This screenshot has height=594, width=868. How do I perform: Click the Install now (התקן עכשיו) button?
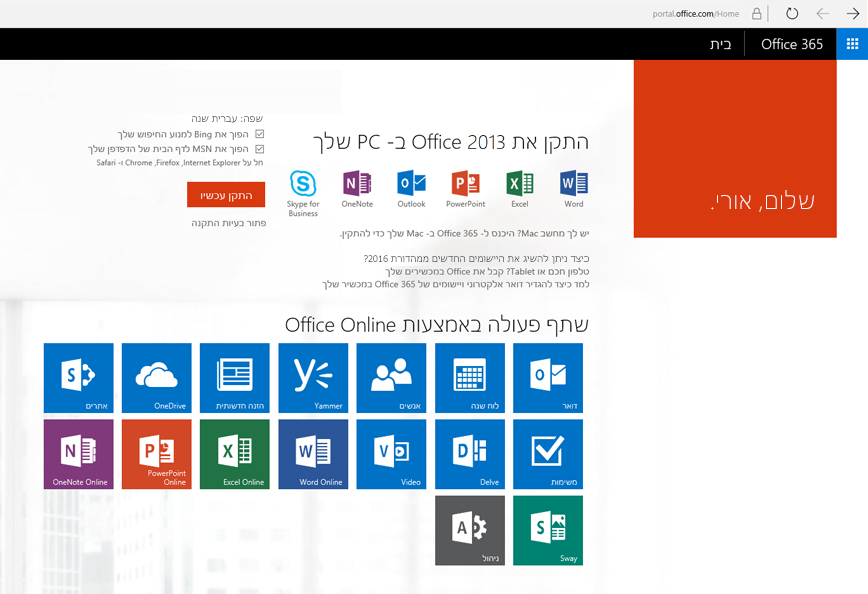[x=226, y=195]
